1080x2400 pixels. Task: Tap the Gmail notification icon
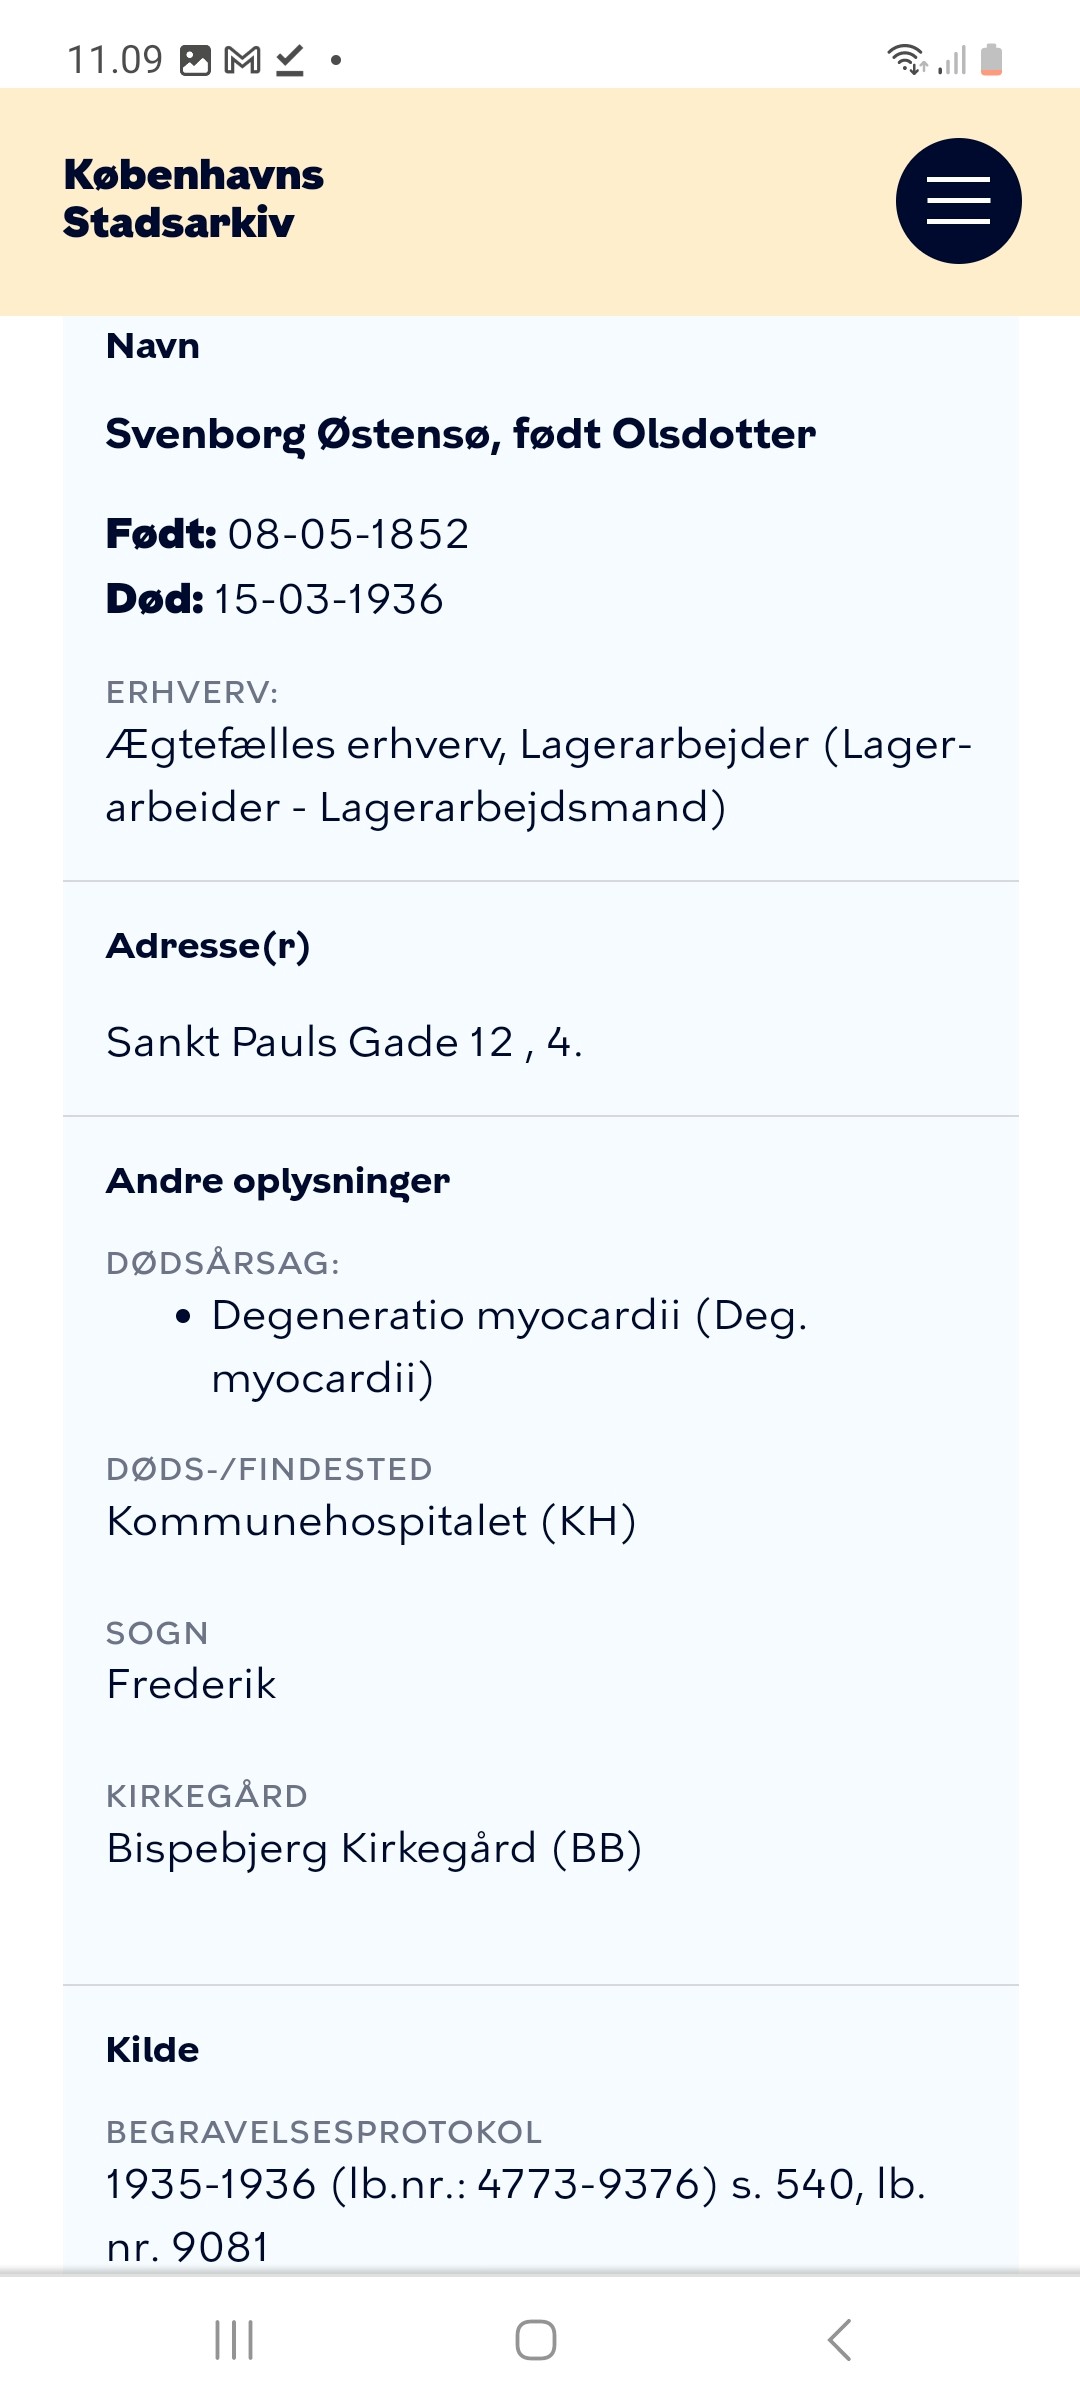[242, 61]
